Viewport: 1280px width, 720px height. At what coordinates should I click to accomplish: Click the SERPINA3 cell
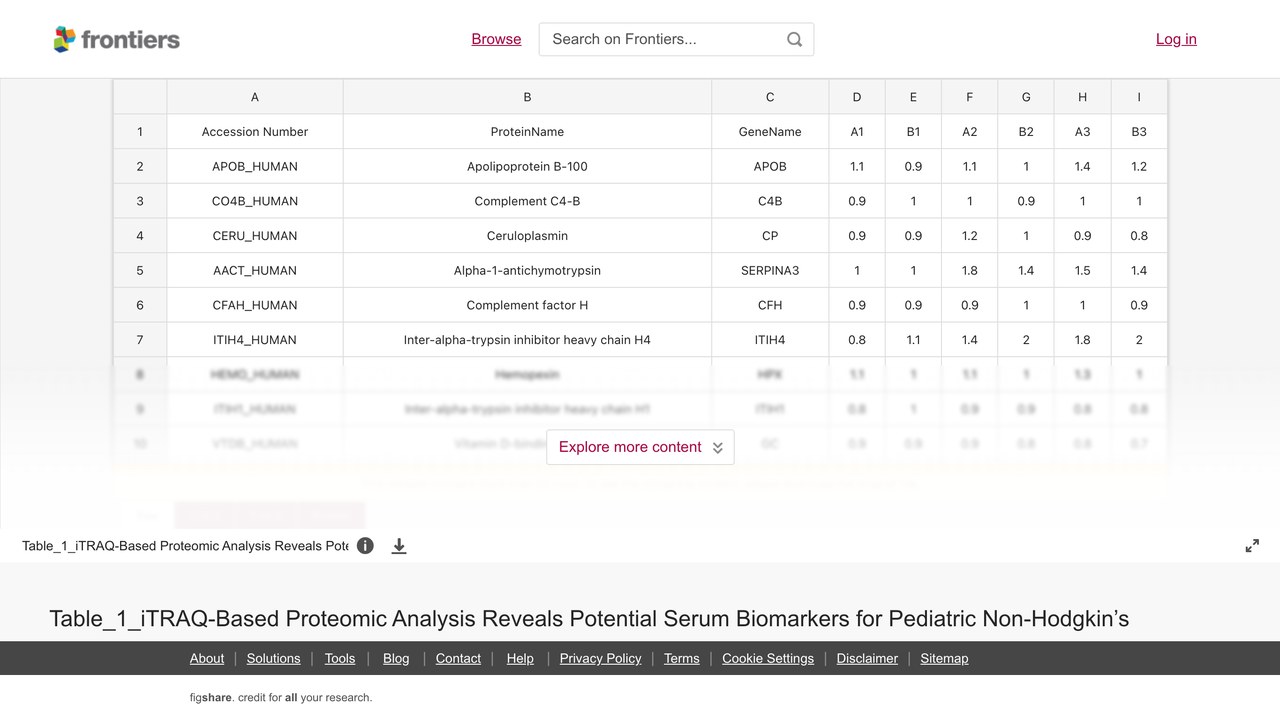click(x=770, y=270)
